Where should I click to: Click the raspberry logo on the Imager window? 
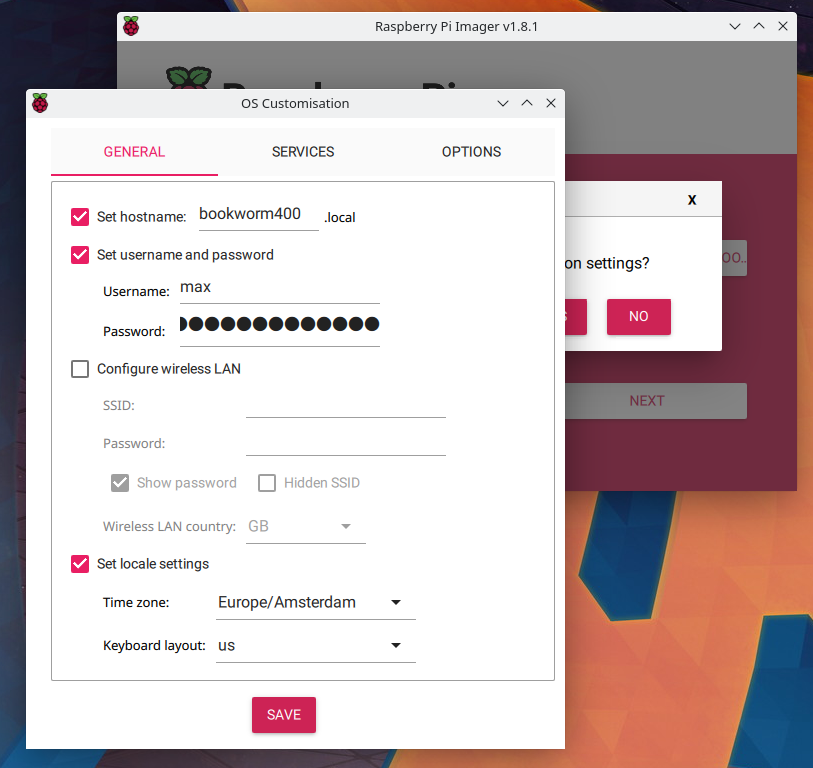pyautogui.click(x=130, y=26)
